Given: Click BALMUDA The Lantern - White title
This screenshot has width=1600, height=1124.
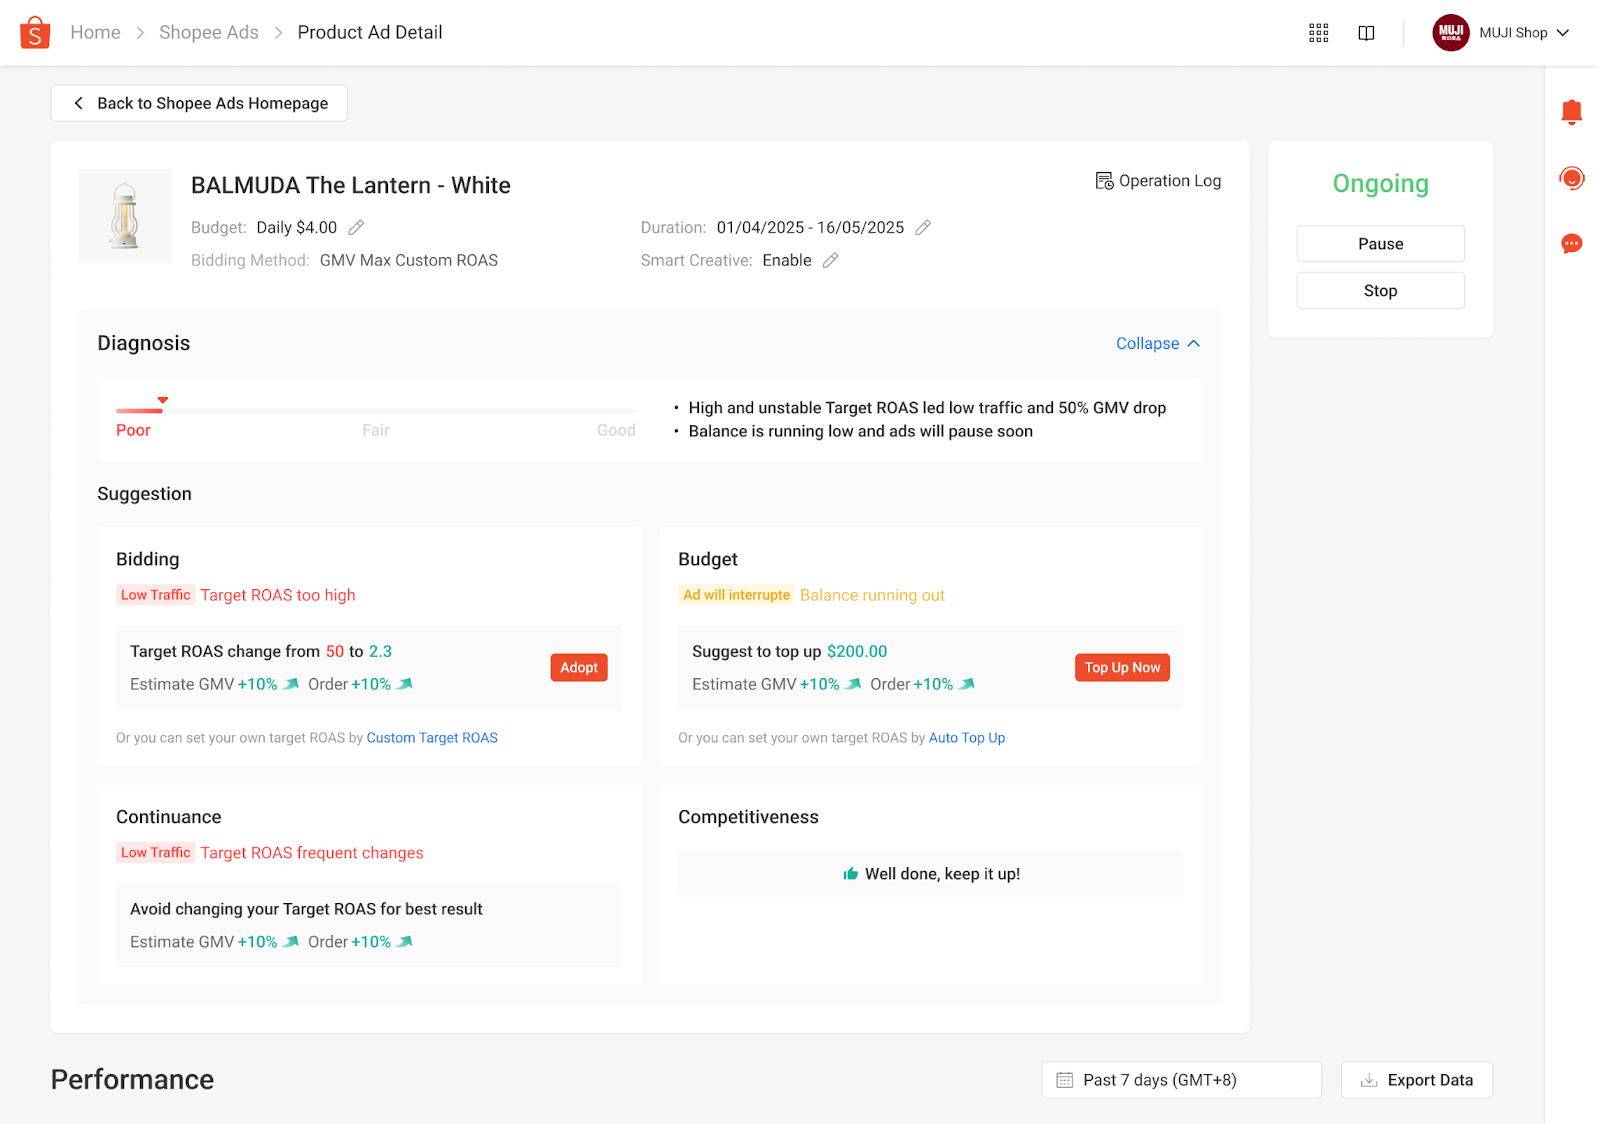Looking at the screenshot, I should [351, 185].
